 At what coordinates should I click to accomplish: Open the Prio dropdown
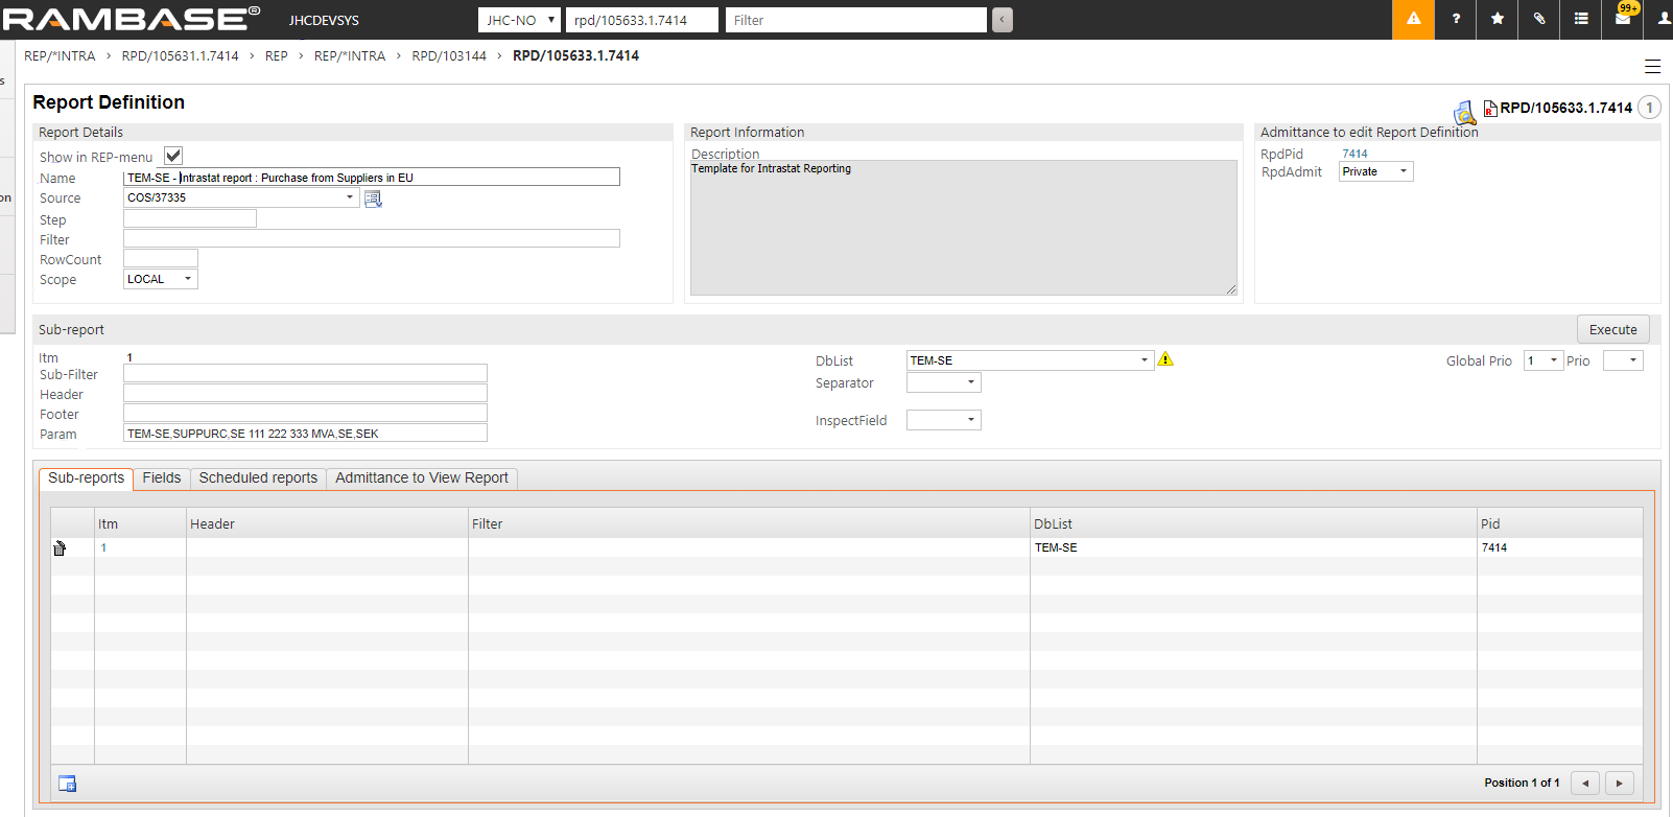[1622, 361]
